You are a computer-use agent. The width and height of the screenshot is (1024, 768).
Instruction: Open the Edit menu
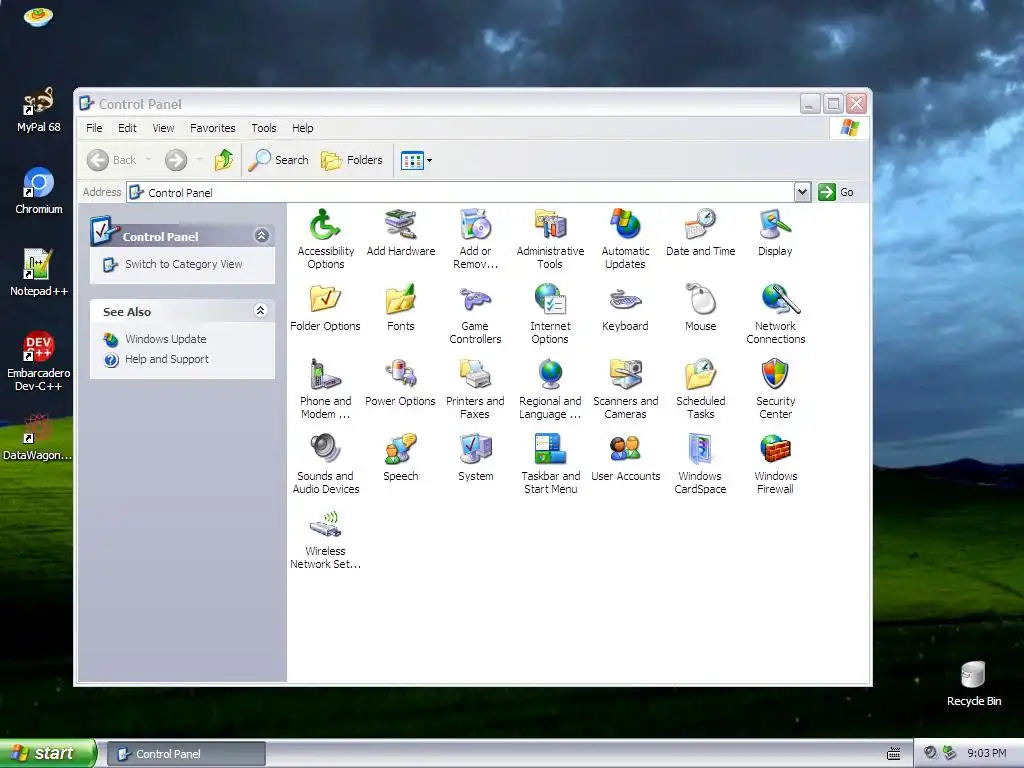click(x=127, y=128)
